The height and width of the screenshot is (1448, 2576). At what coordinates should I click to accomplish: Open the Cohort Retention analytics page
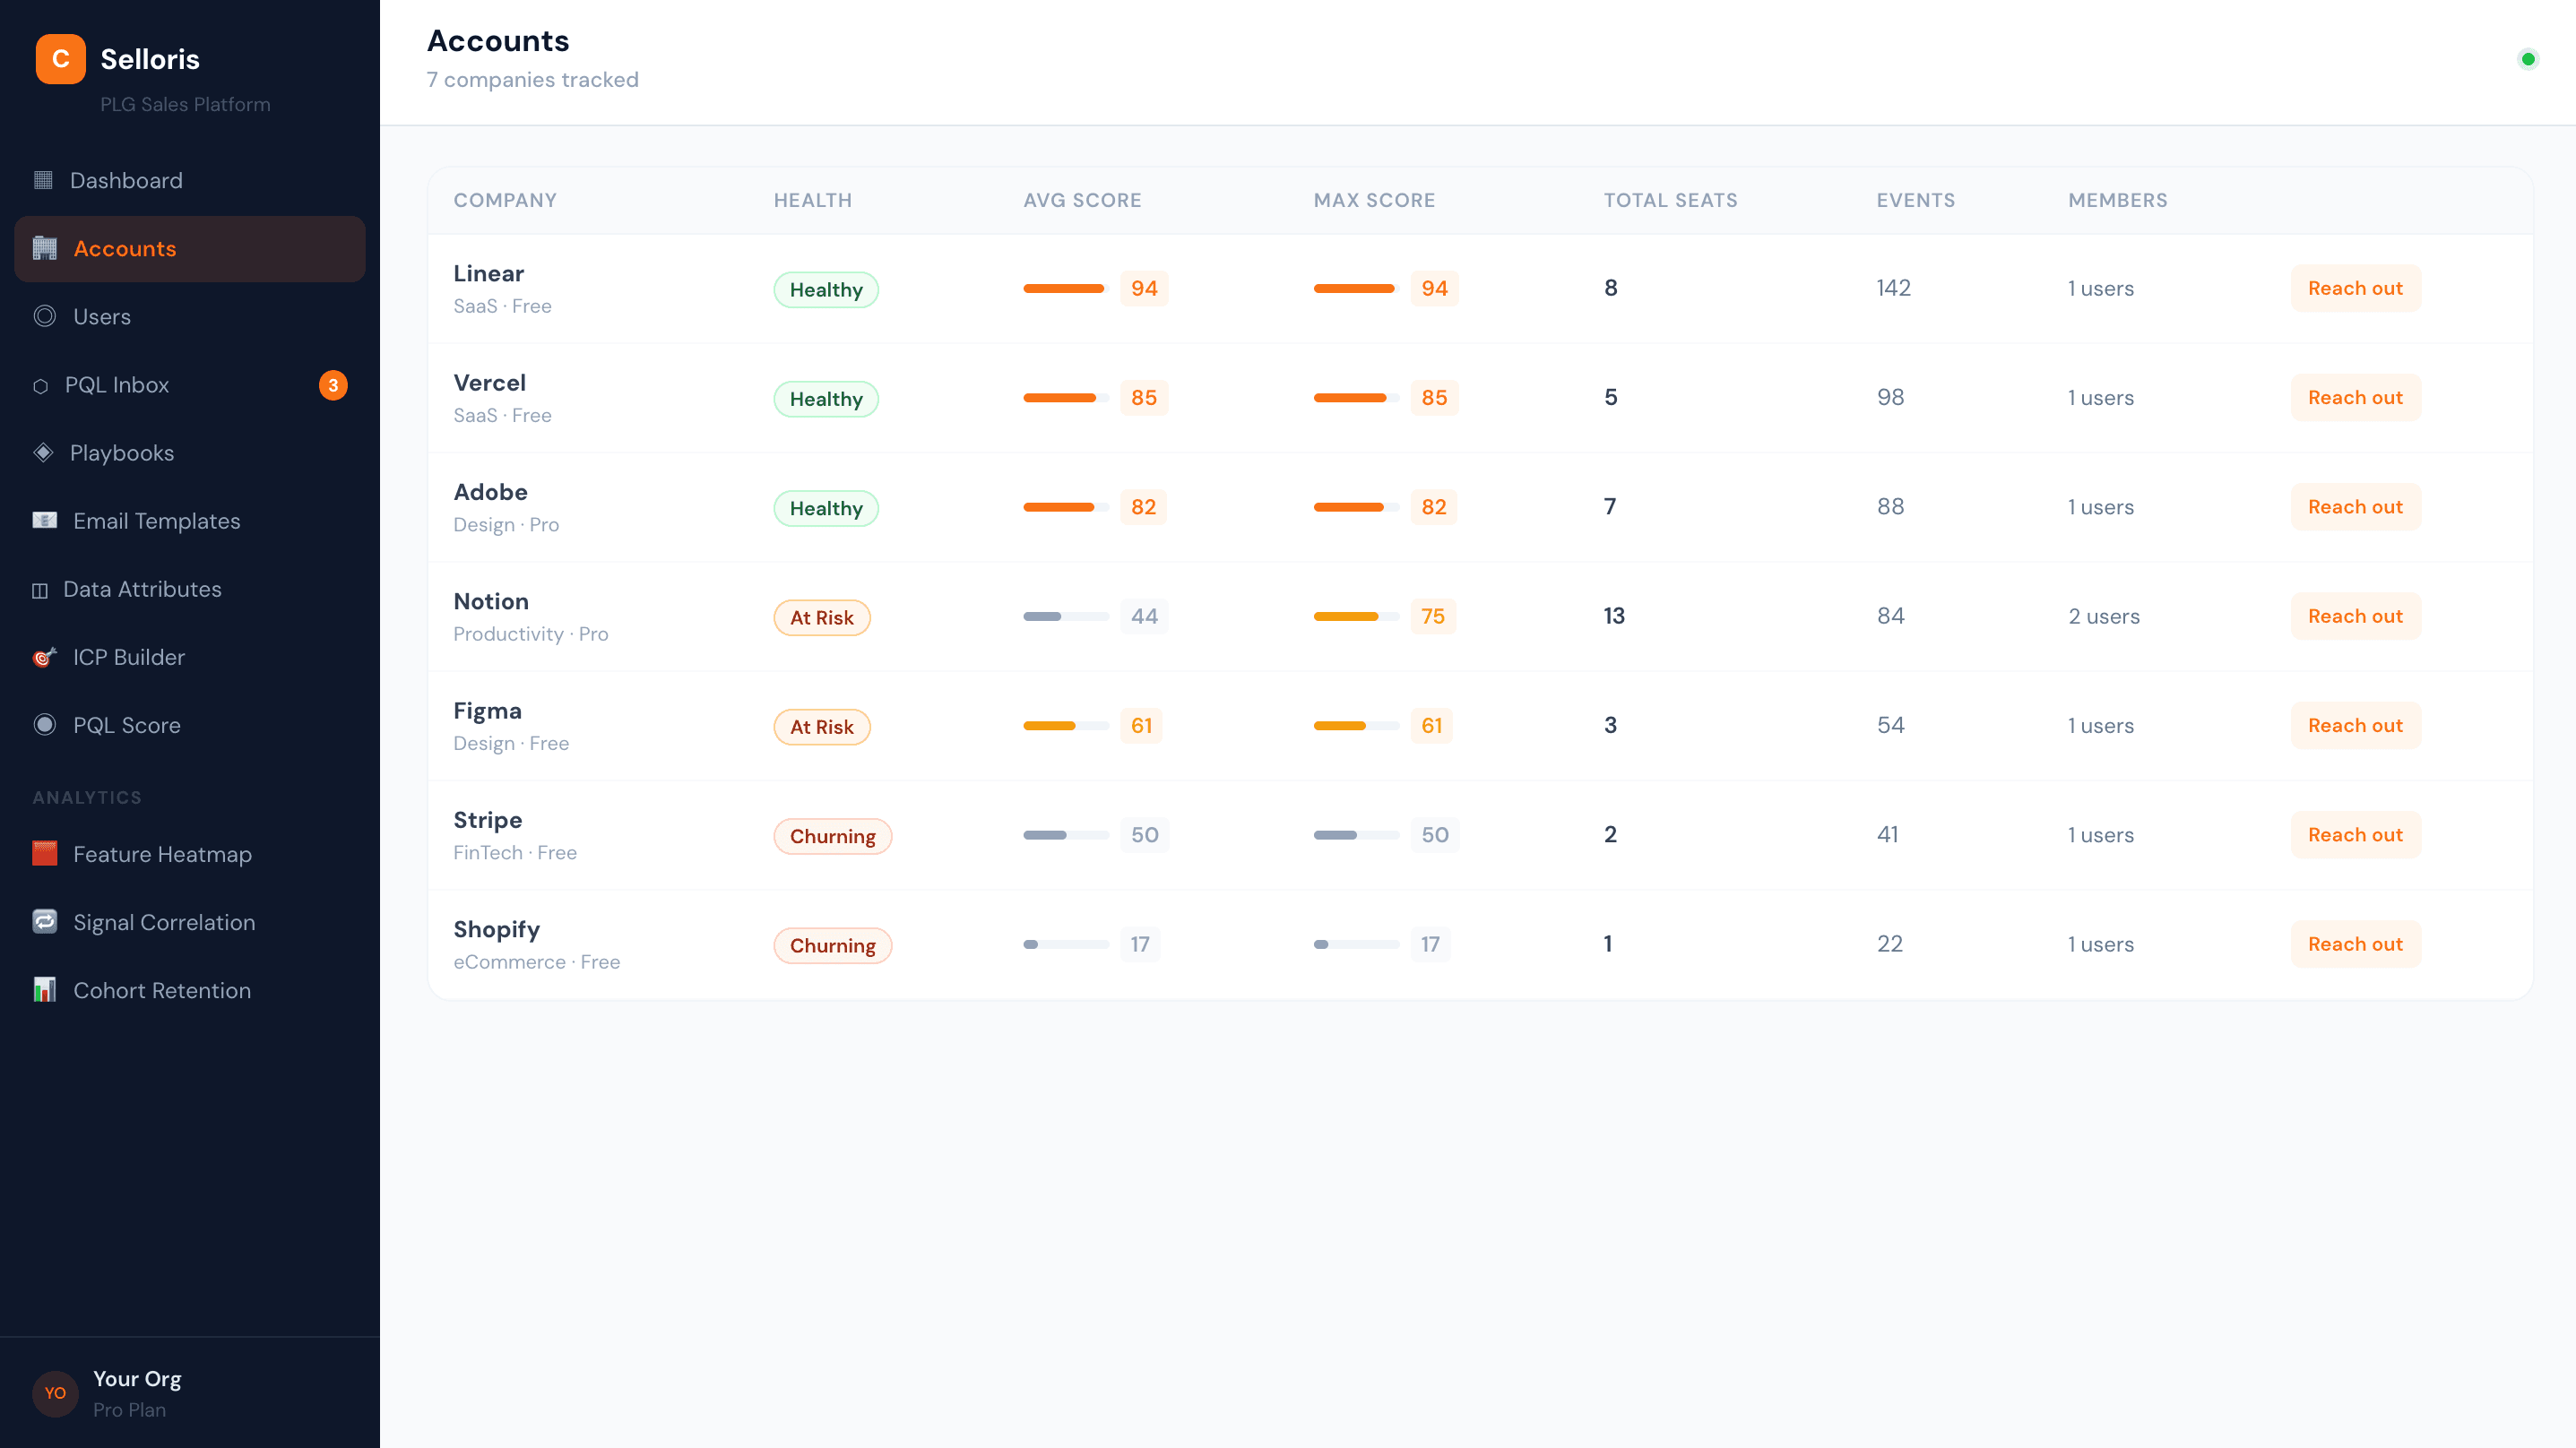(190, 990)
